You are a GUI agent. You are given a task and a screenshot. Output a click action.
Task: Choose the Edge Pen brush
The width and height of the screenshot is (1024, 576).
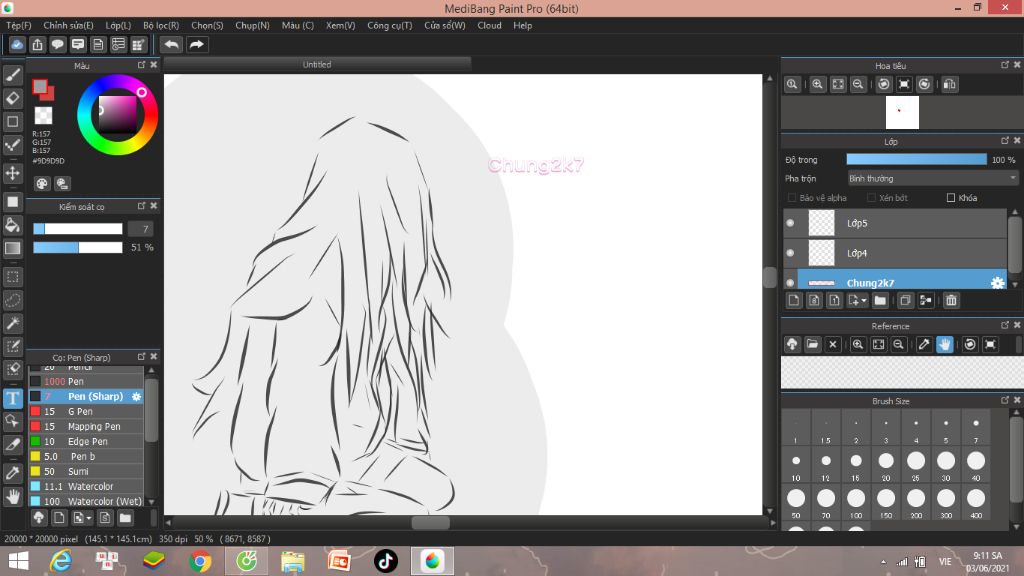86,441
